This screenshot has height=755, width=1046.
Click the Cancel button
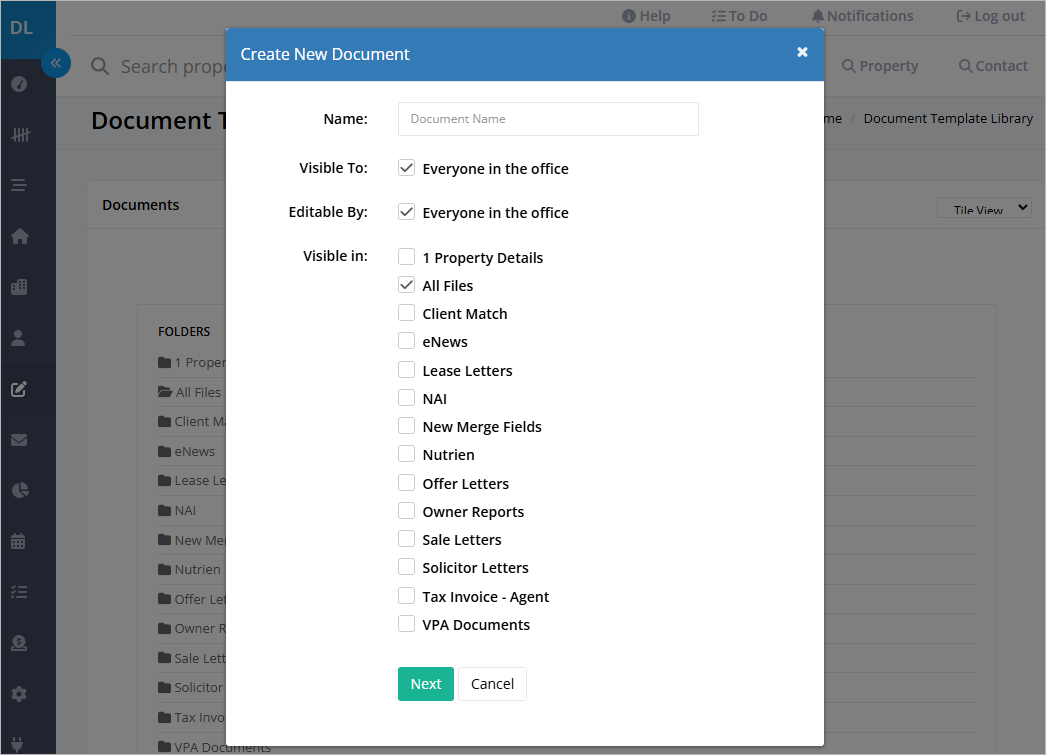pyautogui.click(x=492, y=684)
